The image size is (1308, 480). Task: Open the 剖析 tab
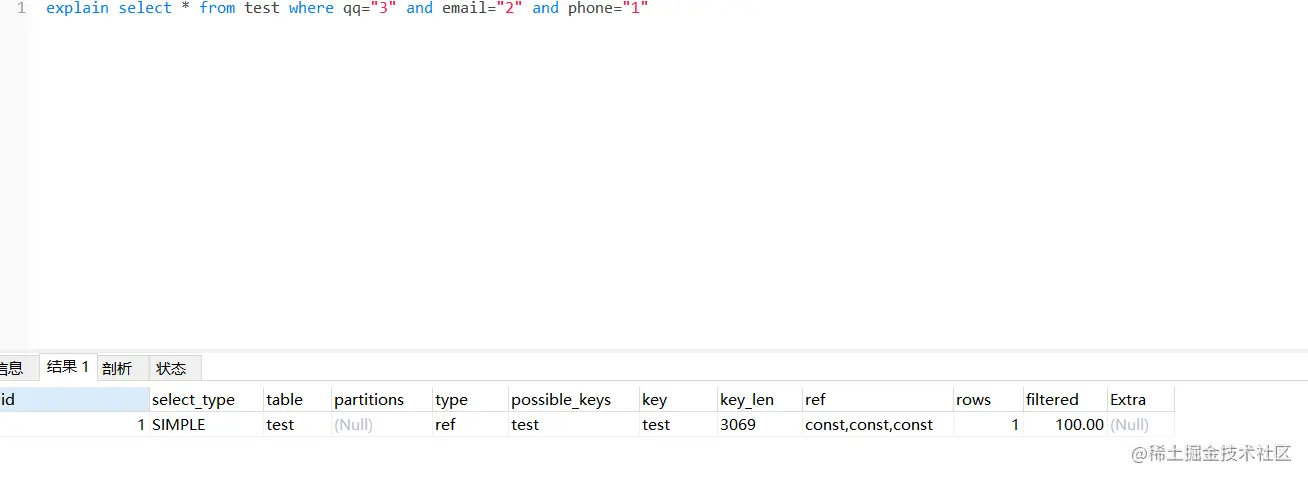(117, 368)
